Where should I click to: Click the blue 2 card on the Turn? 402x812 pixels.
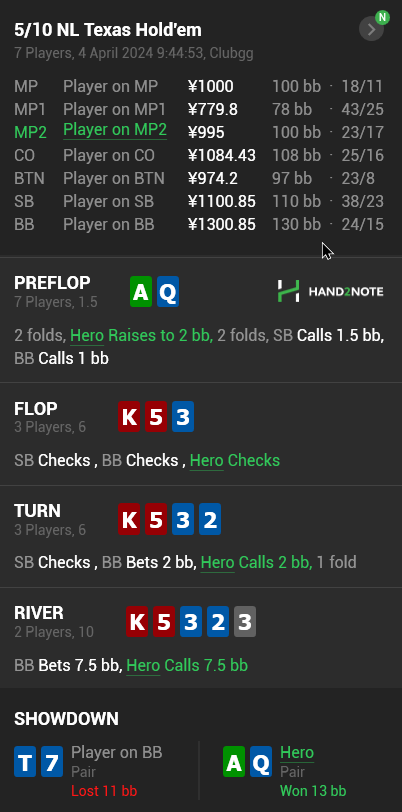pyautogui.click(x=210, y=519)
